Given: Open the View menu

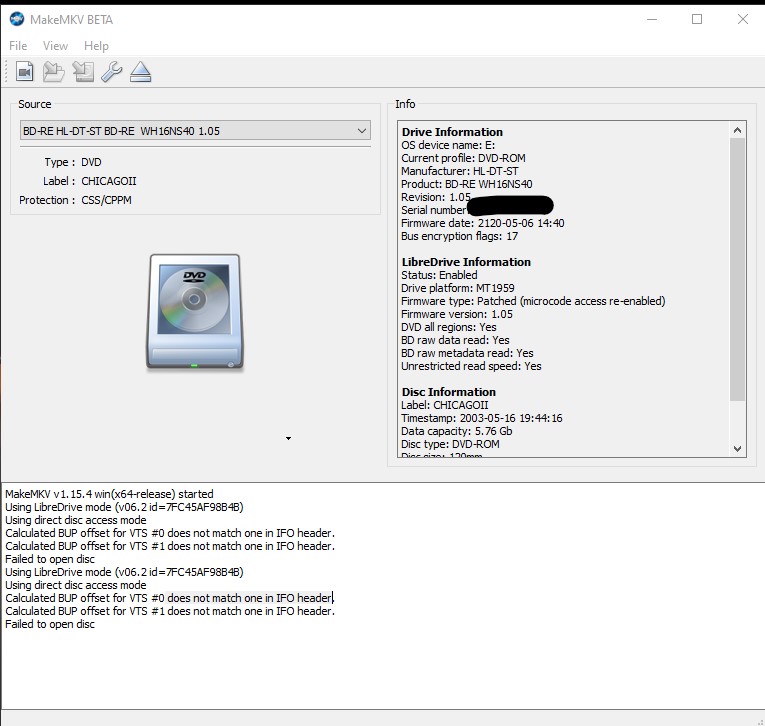Looking at the screenshot, I should 55,46.
